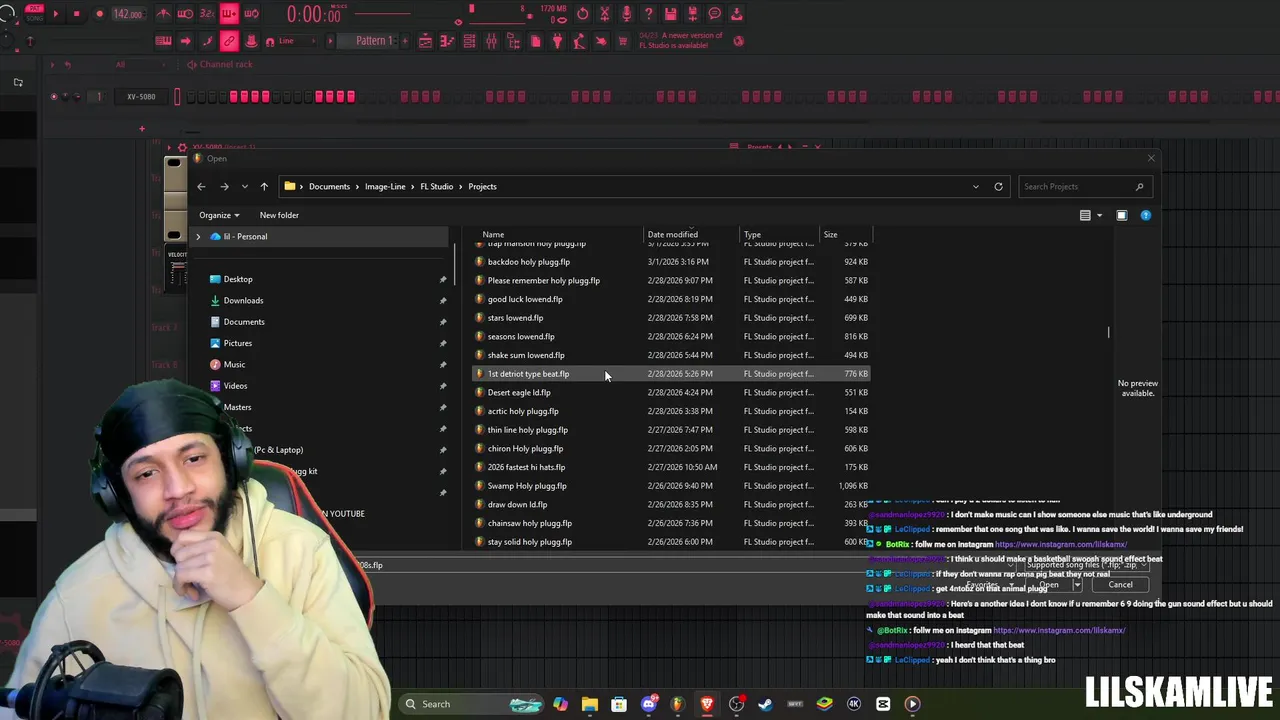Click the render/export audio icon
This screenshot has height=720, width=1280.
693,14
